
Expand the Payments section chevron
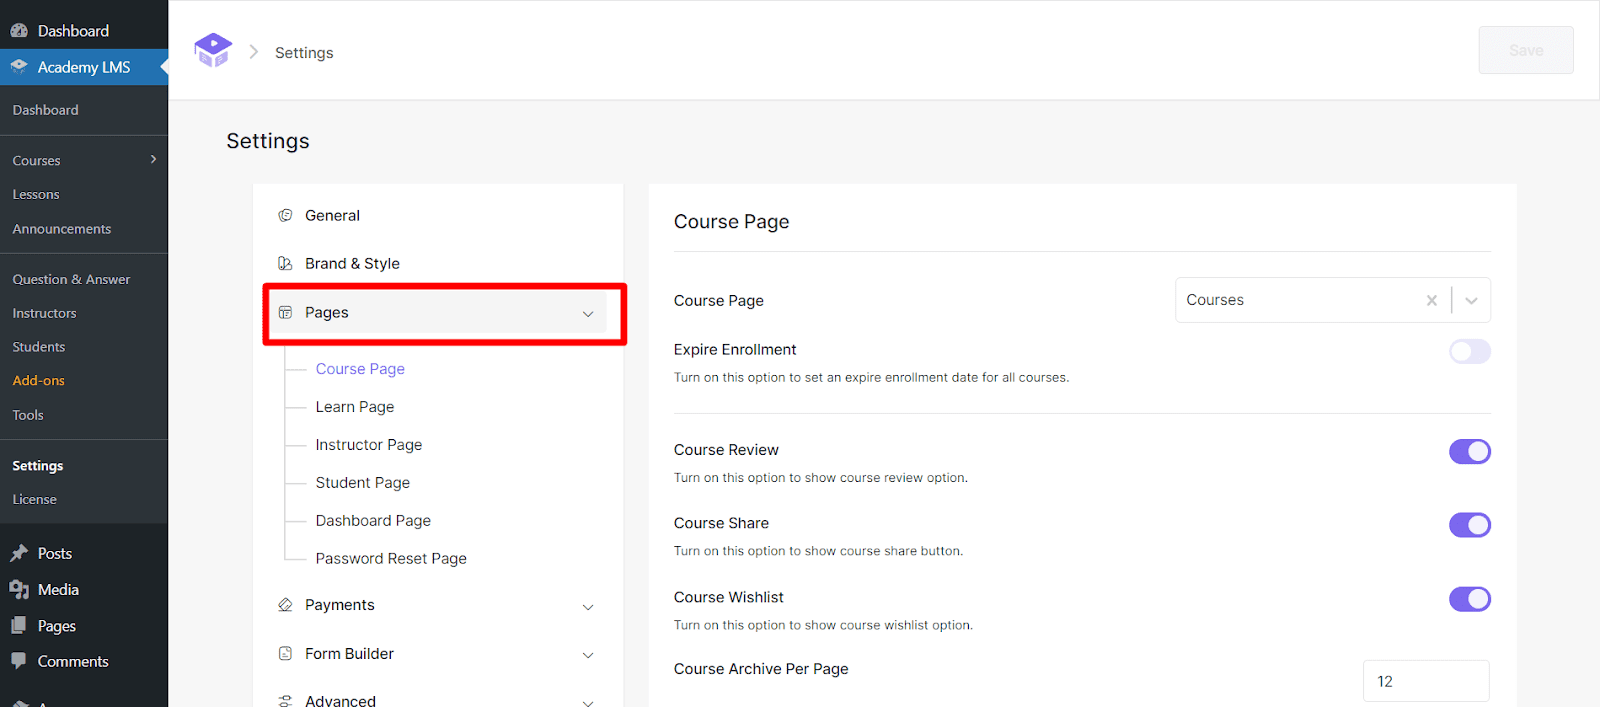(588, 607)
